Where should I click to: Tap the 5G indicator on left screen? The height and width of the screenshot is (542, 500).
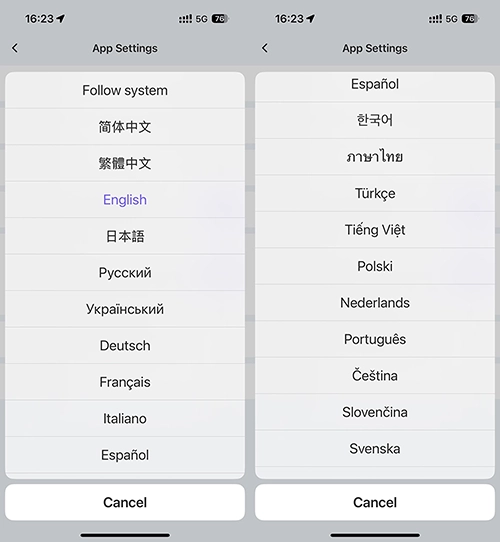coord(202,19)
